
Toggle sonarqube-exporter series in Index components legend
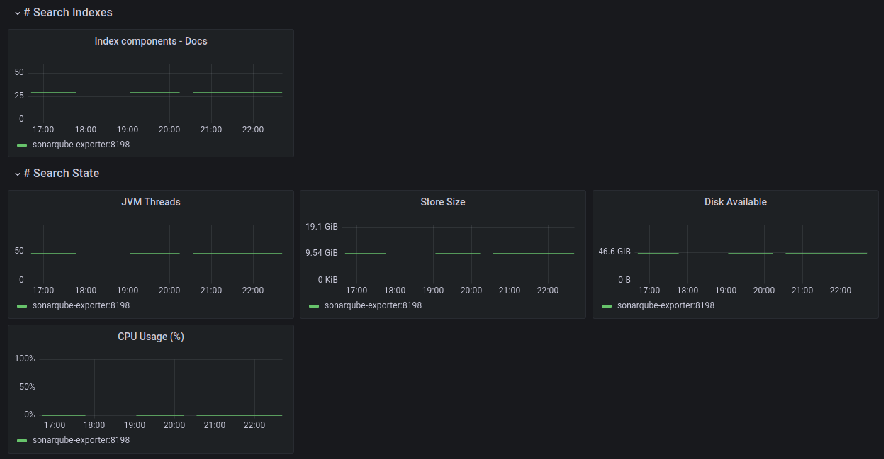click(x=81, y=145)
